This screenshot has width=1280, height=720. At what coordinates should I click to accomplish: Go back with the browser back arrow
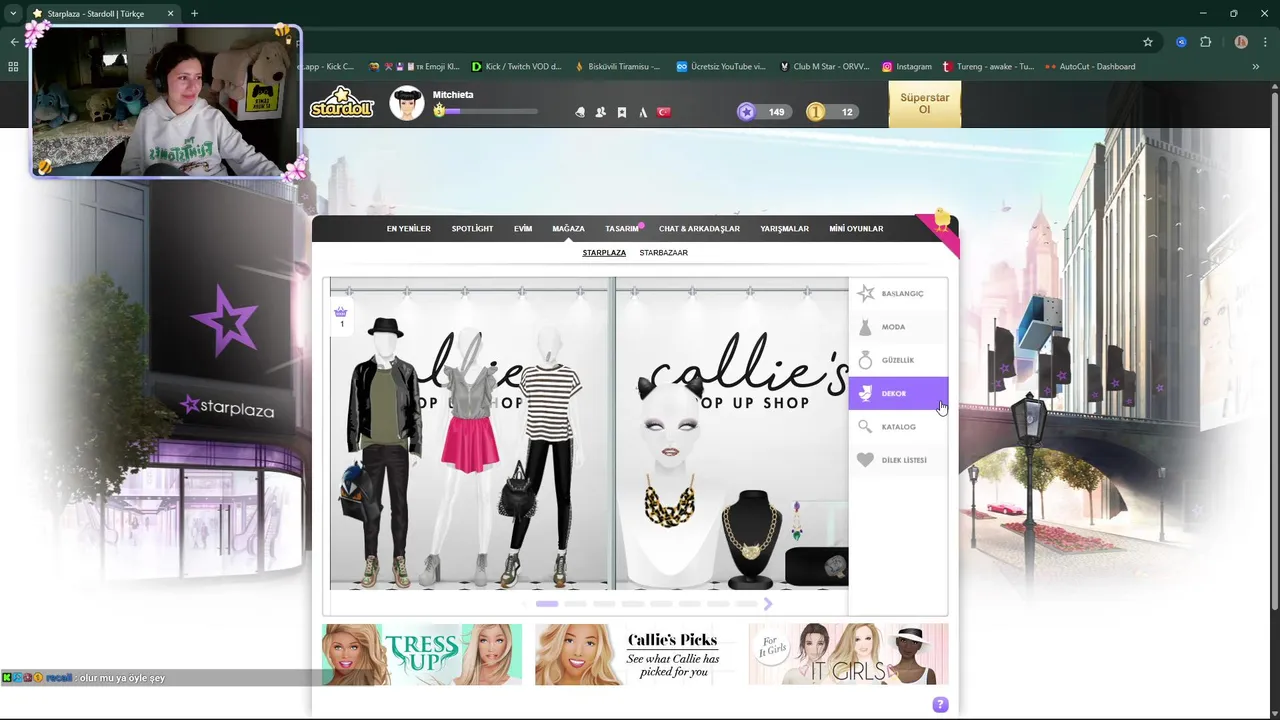point(13,42)
